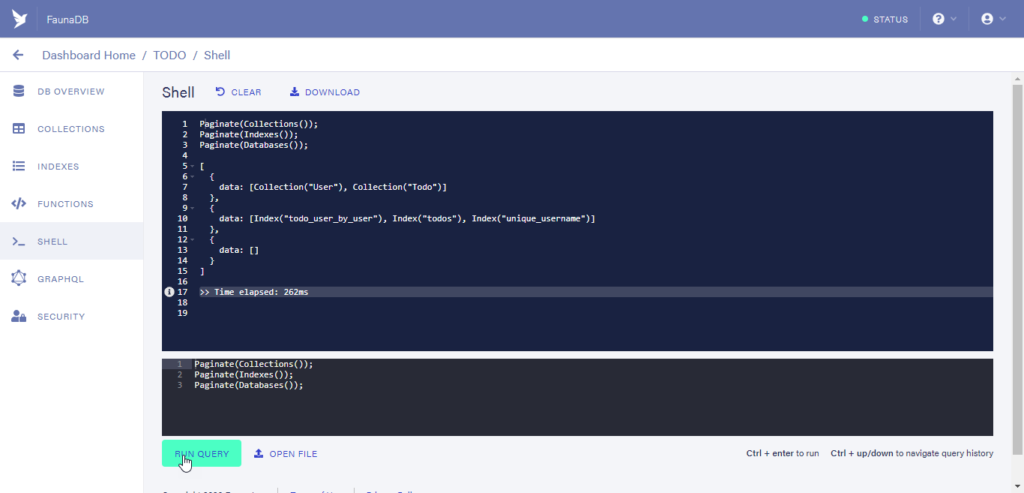The height and width of the screenshot is (493, 1024).
Task: Click query editor line Paginate(Databases());
Action: tap(249, 385)
